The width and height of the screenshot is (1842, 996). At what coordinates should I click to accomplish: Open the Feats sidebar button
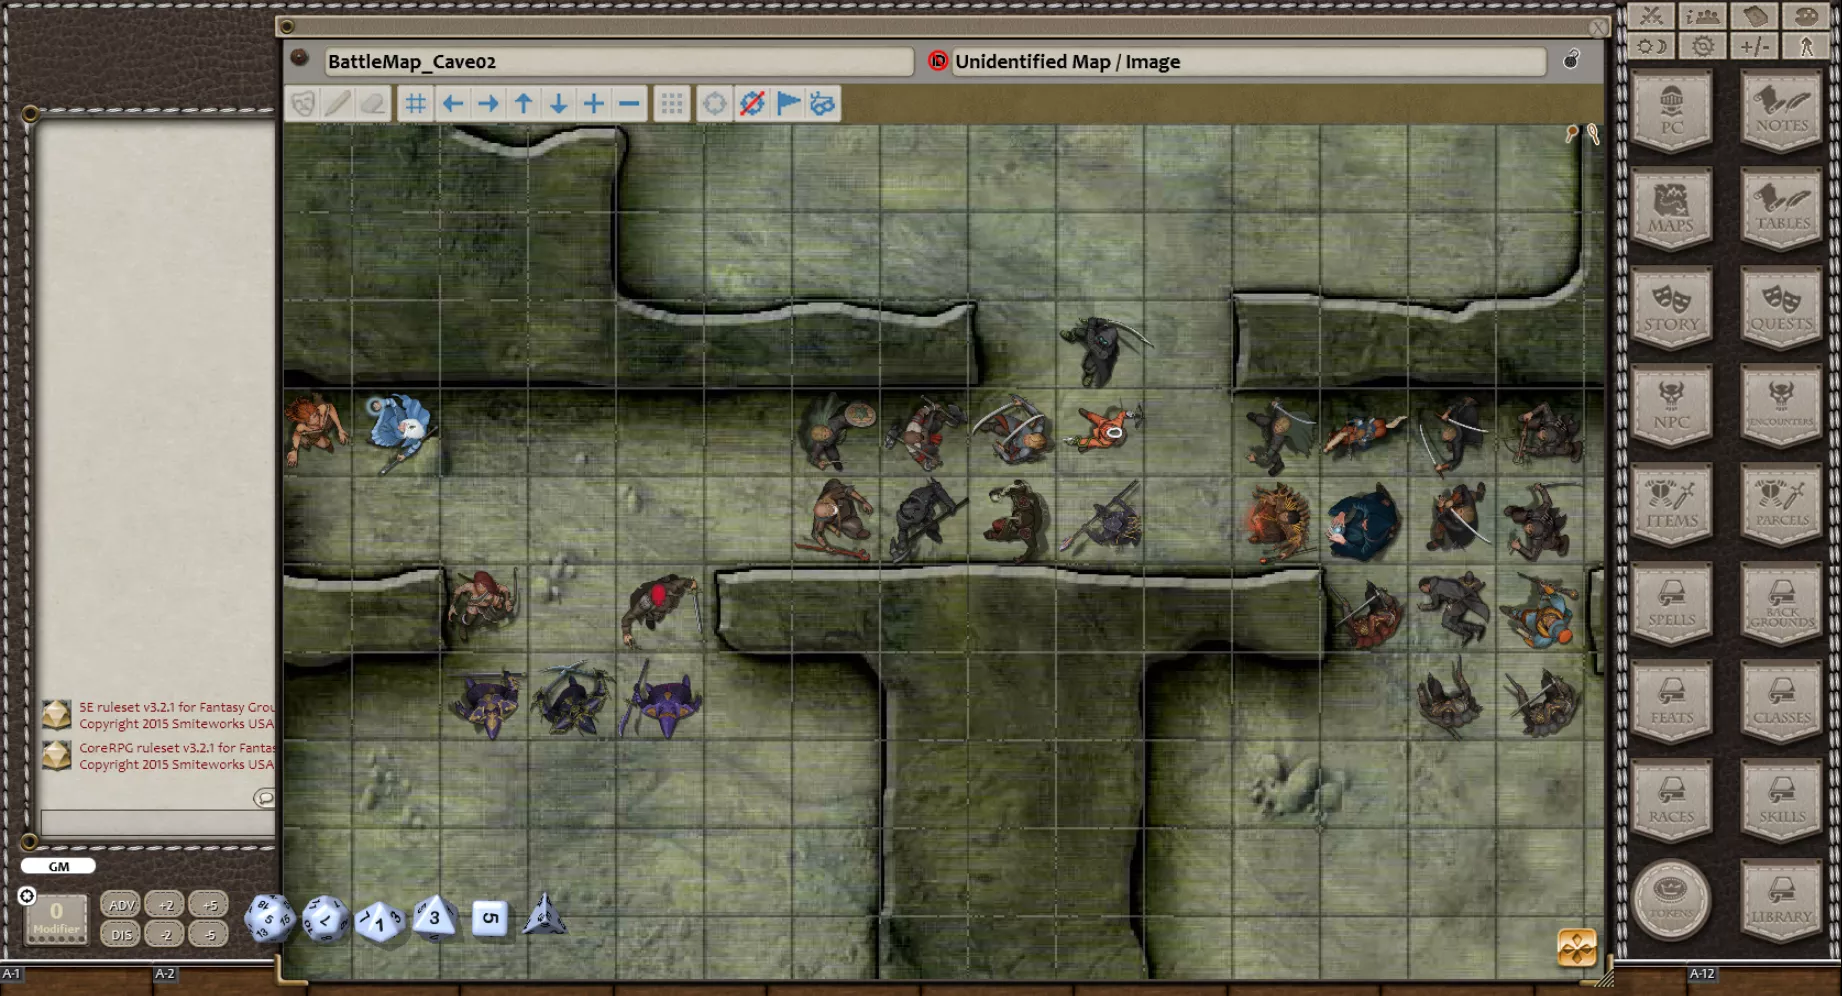tap(1671, 702)
